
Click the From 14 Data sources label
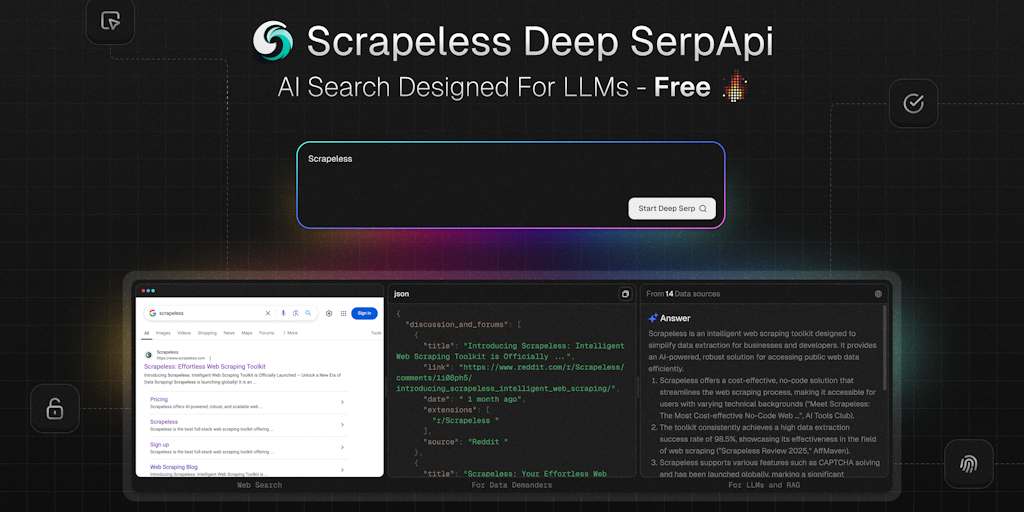pos(683,294)
